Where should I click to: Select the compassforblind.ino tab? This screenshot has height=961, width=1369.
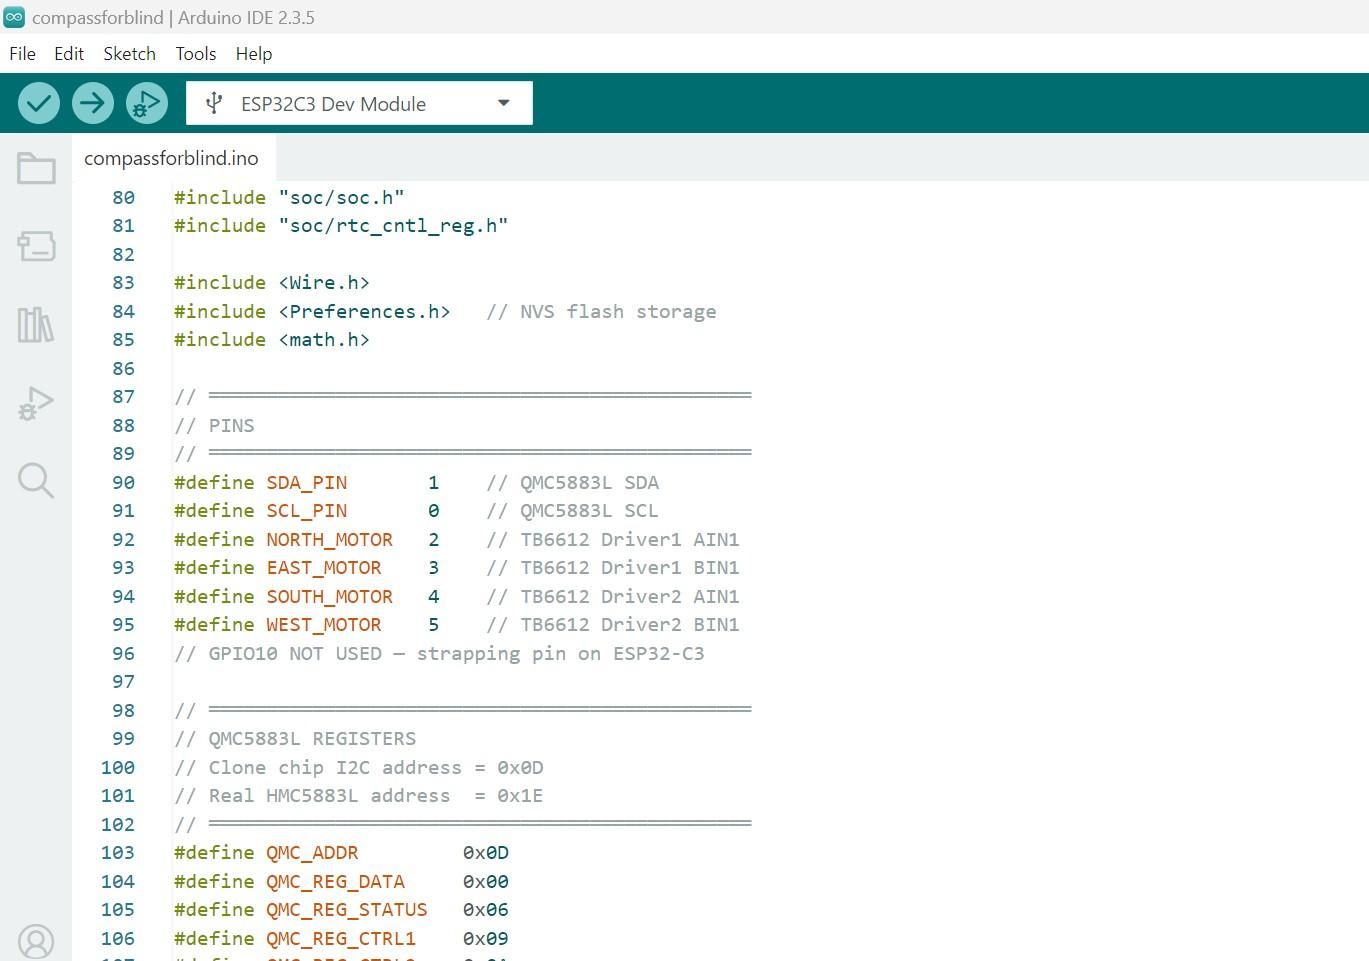click(171, 158)
